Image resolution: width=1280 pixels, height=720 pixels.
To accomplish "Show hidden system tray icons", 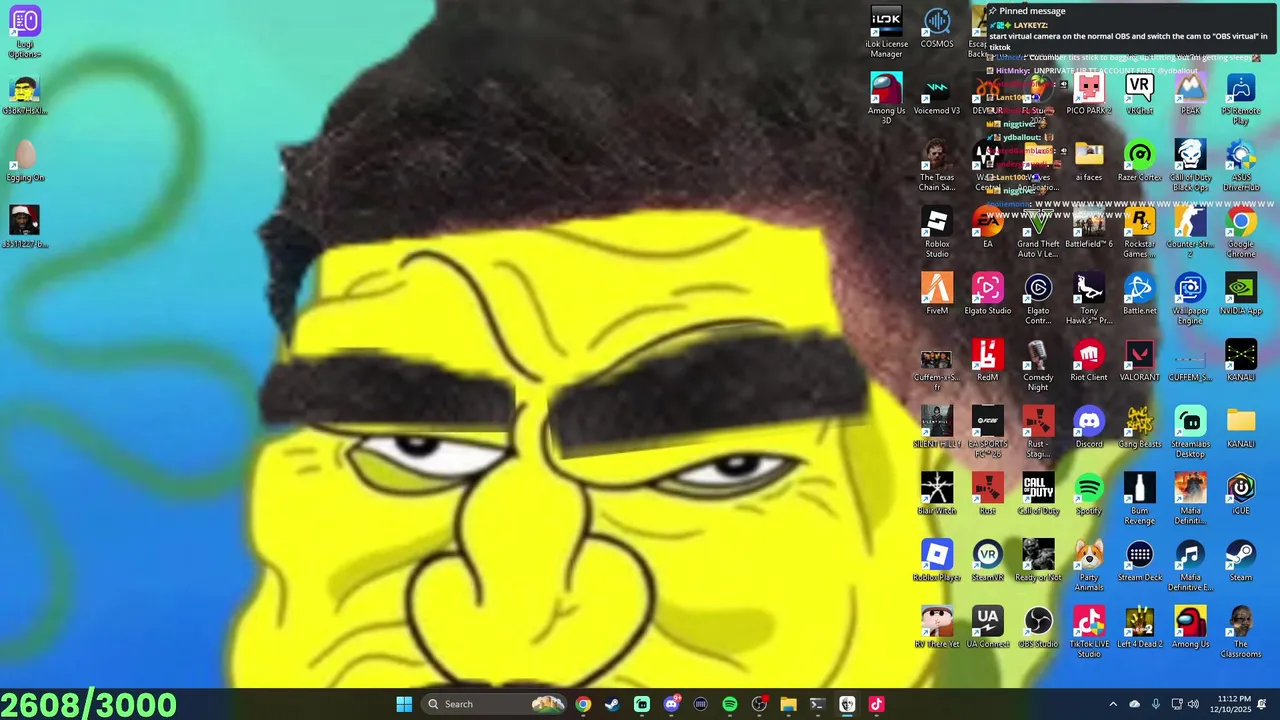I will (1113, 704).
